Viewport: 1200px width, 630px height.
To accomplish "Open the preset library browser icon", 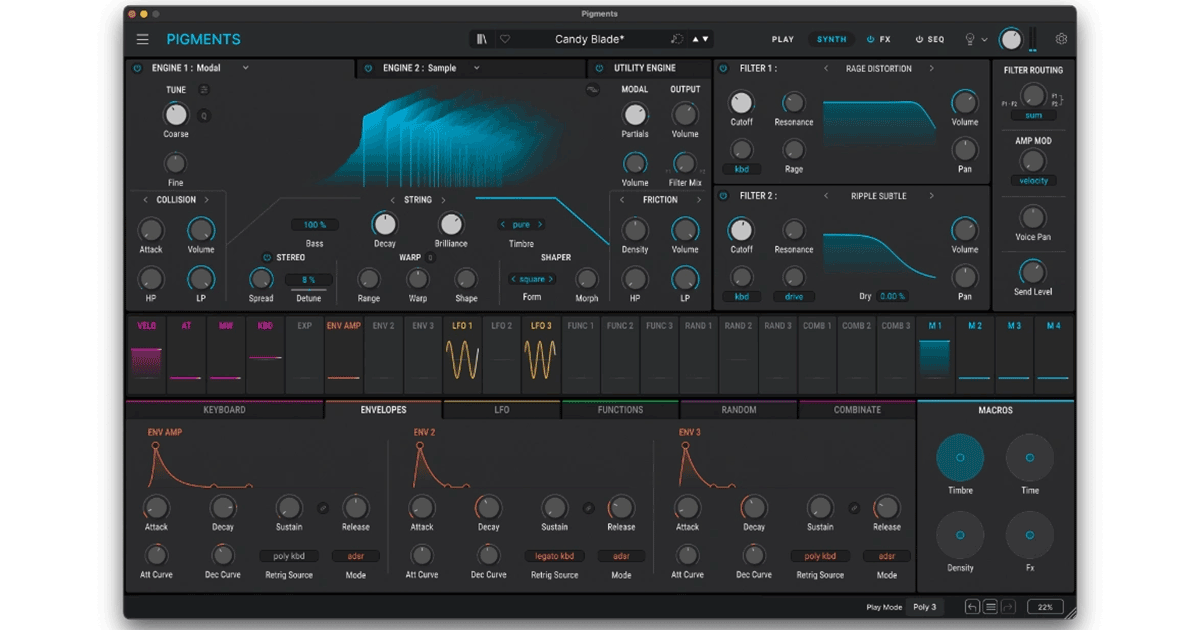I will coord(481,39).
